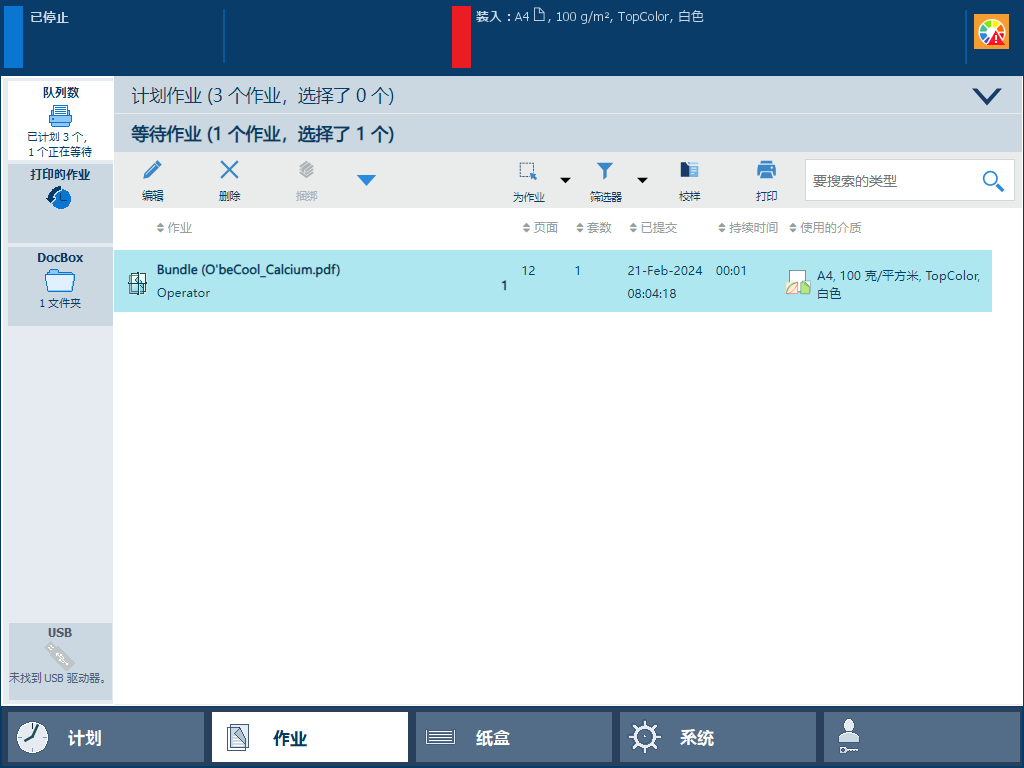Click the Proof (校样) icon
This screenshot has height=768, width=1024.
tap(690, 170)
